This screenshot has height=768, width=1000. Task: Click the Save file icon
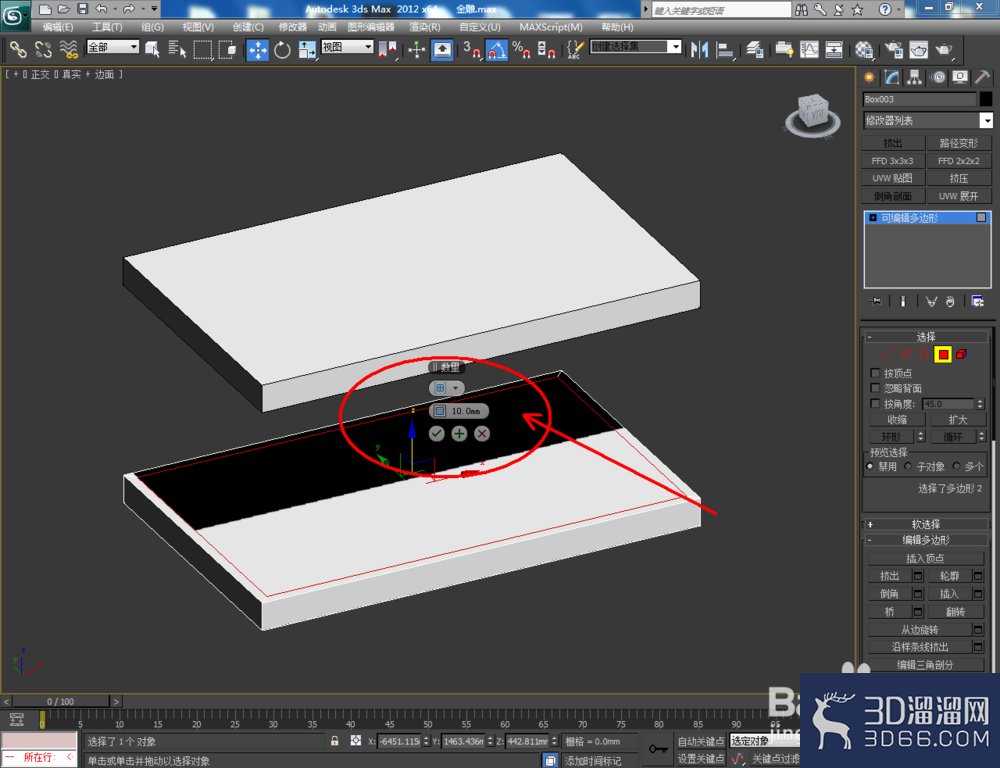pos(83,9)
